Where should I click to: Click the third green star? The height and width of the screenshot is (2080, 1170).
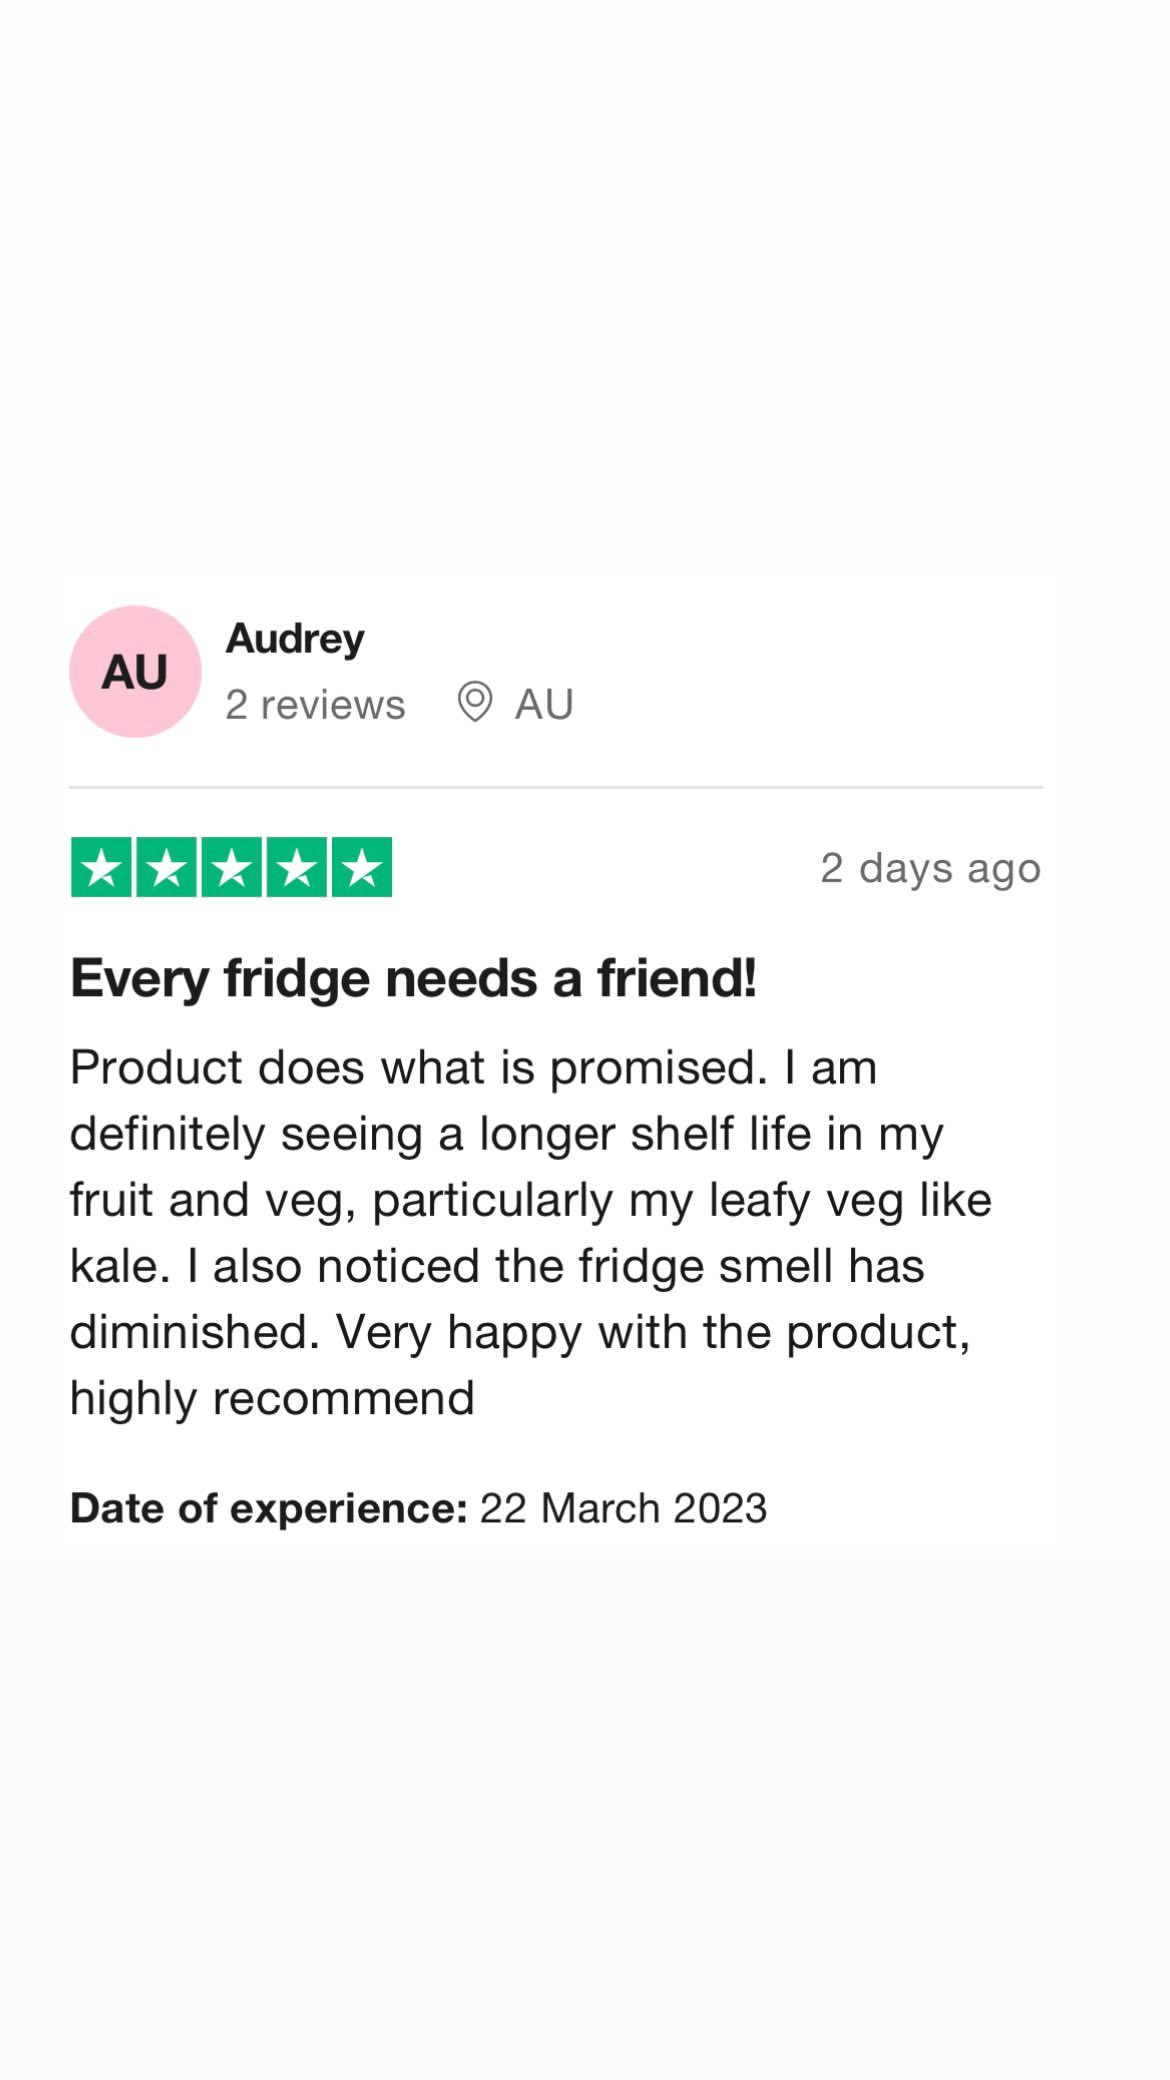point(231,867)
